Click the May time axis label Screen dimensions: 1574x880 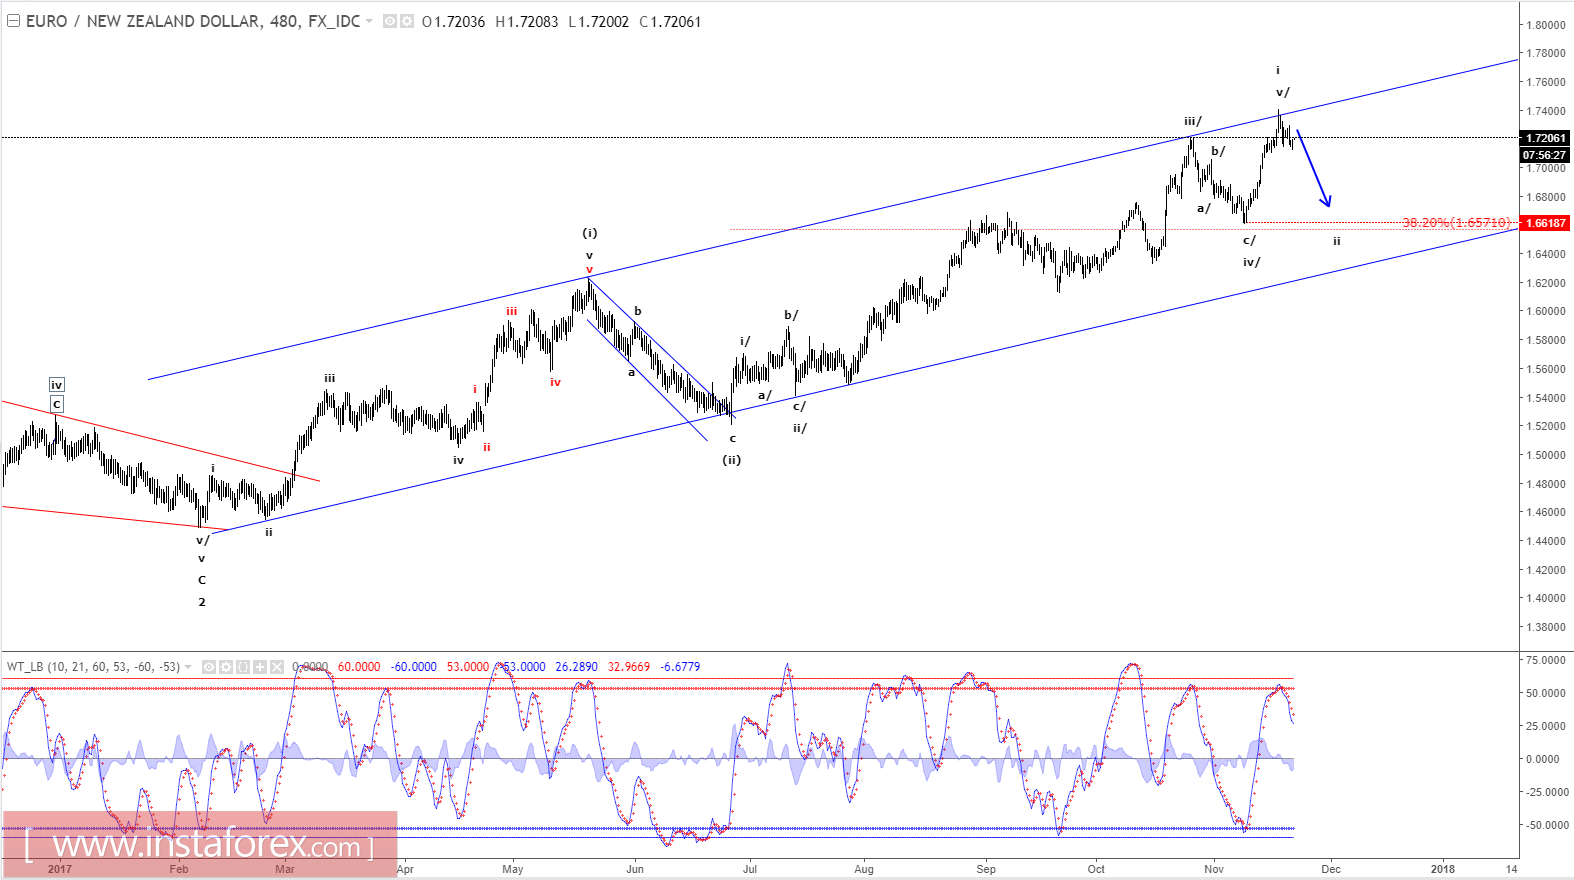513,869
